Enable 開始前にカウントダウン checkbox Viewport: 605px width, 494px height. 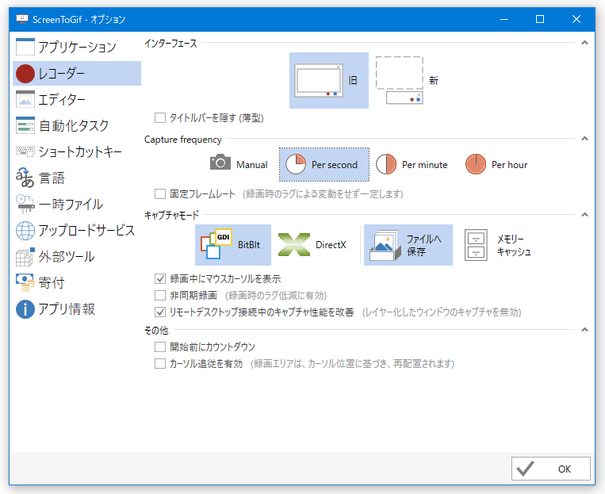pos(160,347)
